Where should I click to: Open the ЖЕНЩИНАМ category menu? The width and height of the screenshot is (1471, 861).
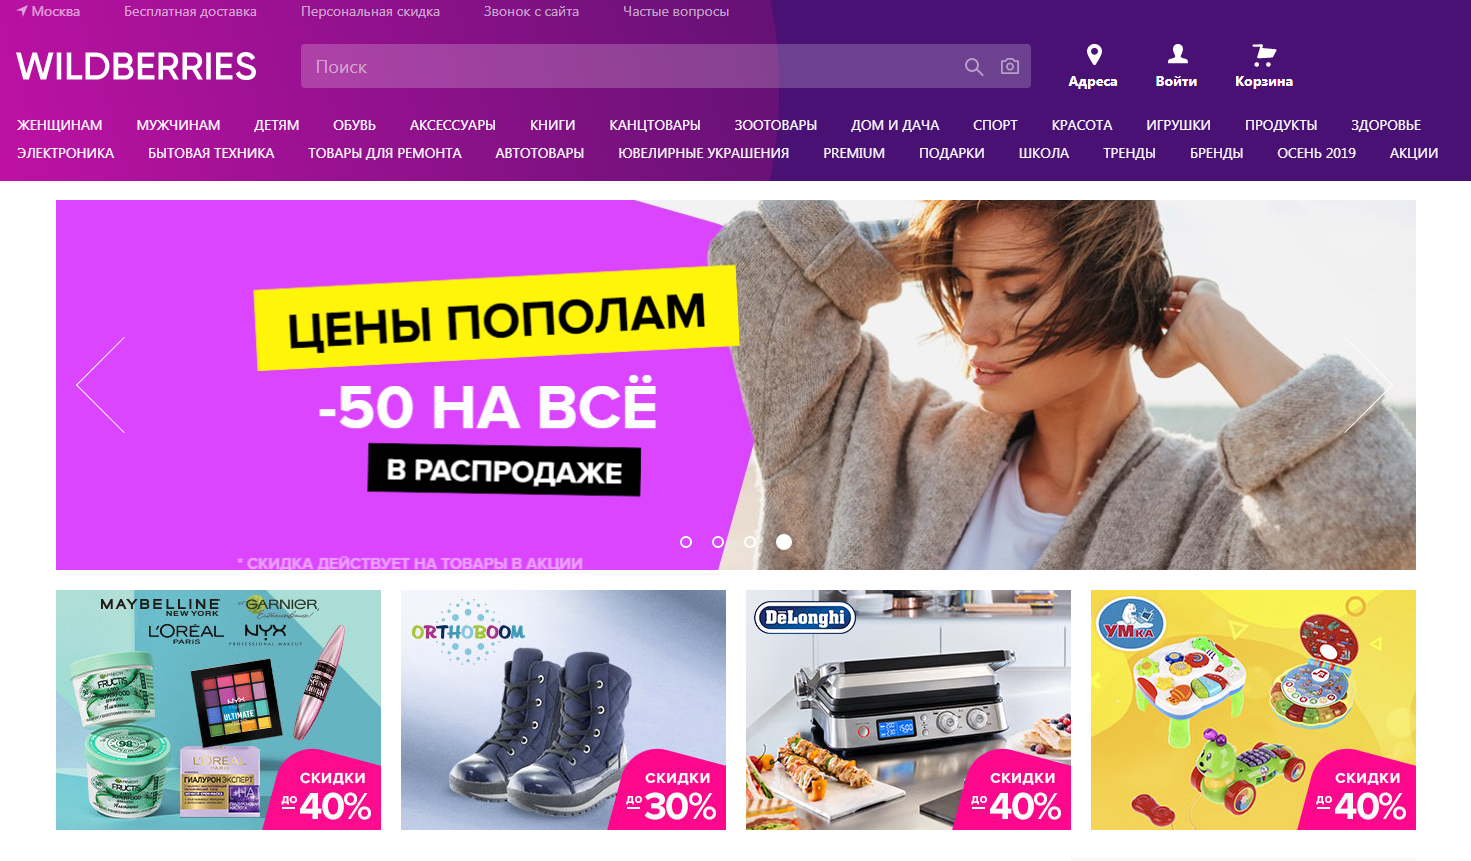click(x=60, y=125)
